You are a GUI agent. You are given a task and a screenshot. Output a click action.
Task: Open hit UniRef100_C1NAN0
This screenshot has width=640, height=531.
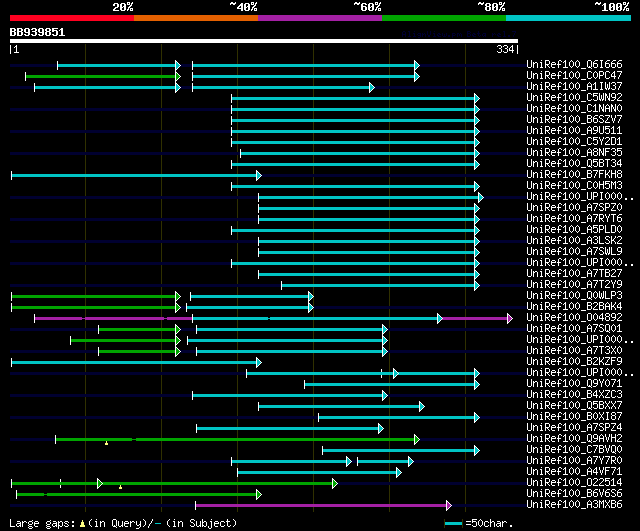click(574, 109)
